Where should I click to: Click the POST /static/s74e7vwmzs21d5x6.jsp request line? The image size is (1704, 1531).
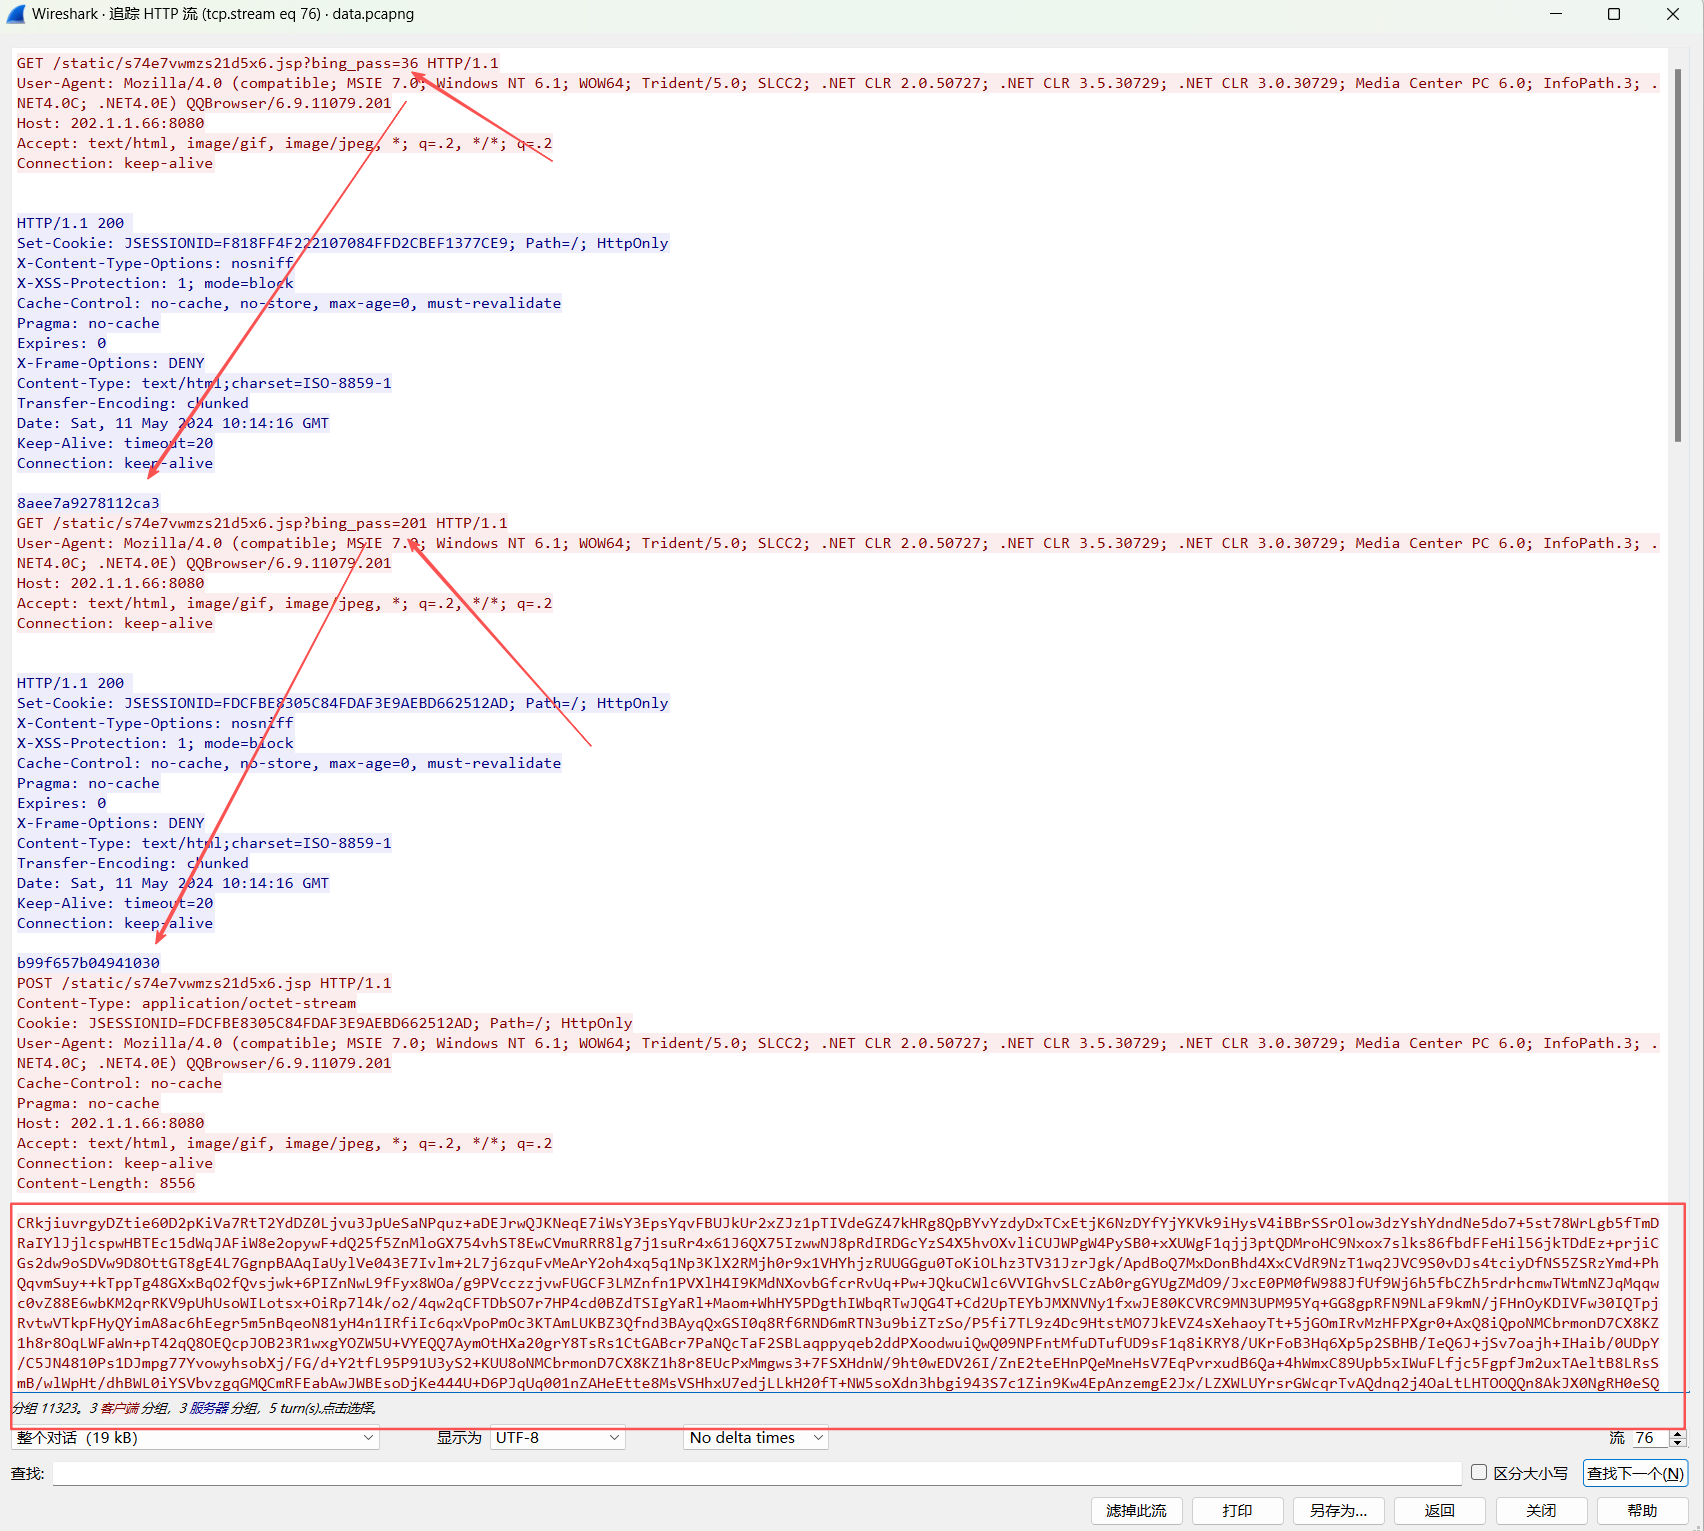coord(204,983)
